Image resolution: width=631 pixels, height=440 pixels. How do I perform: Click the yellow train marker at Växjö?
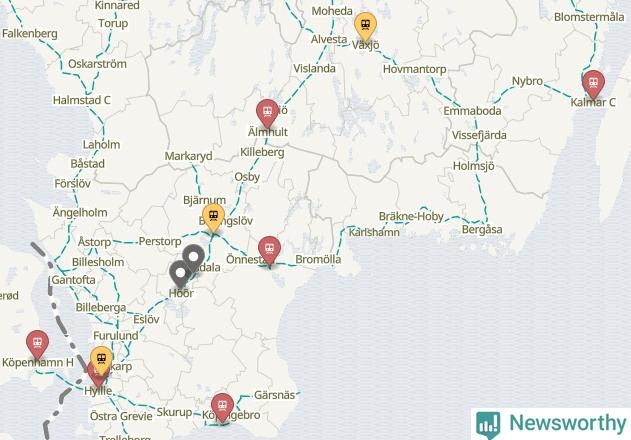[365, 25]
